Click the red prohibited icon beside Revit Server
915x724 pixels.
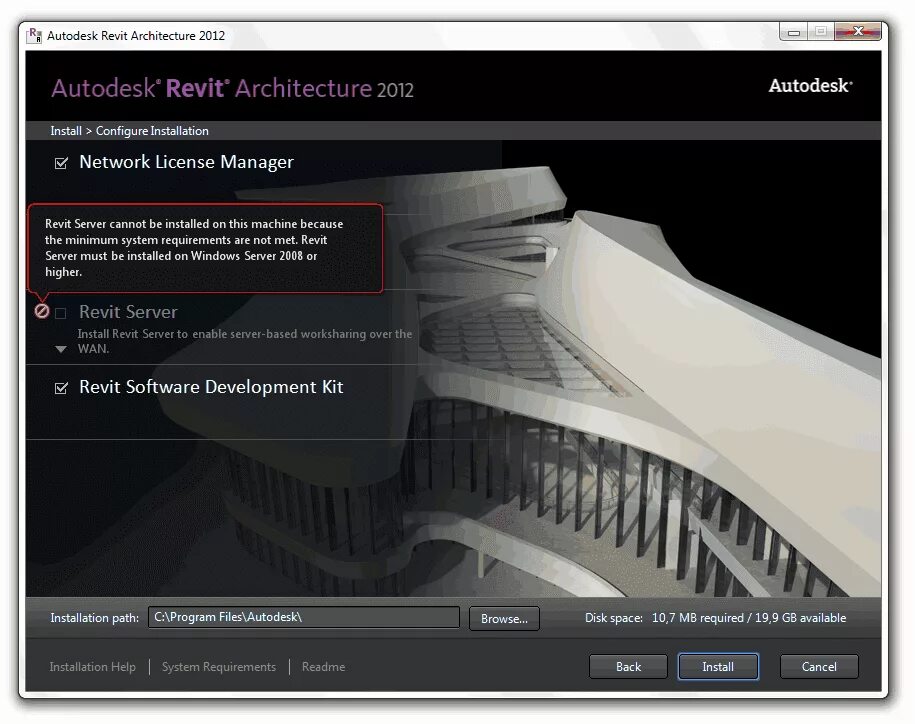[41, 311]
